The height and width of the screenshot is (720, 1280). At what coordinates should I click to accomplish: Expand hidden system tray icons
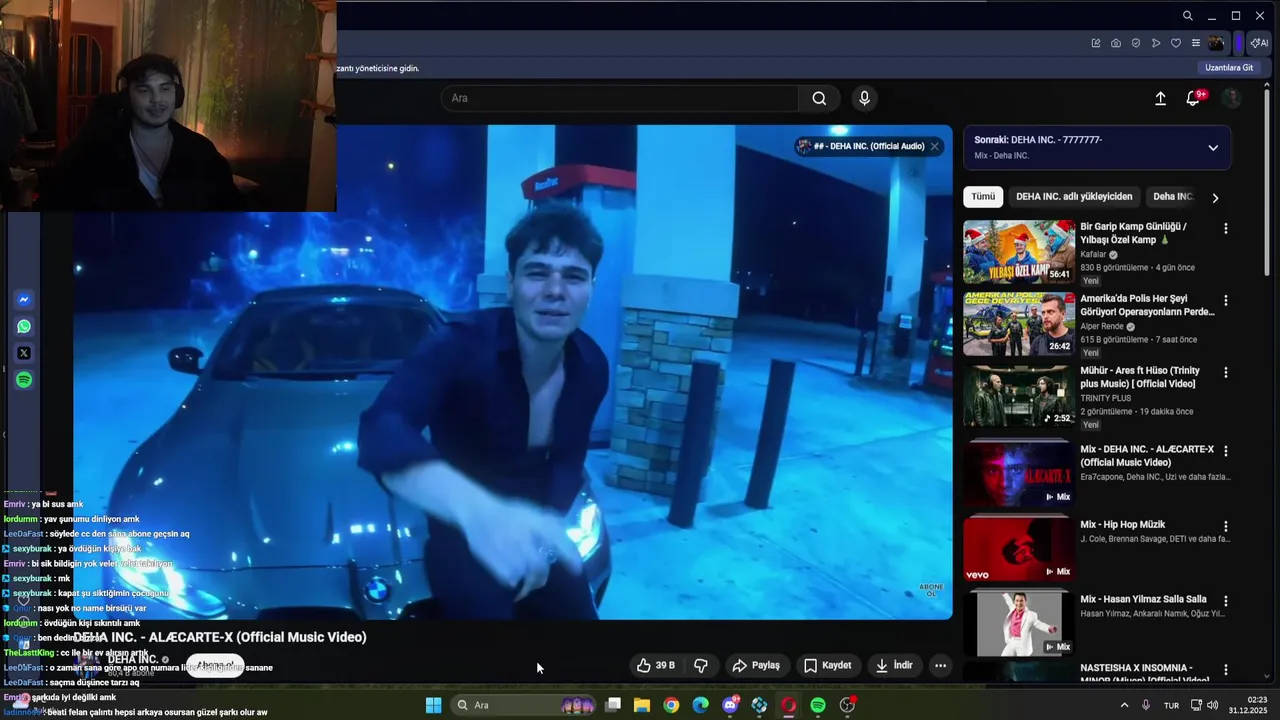coord(1124,705)
